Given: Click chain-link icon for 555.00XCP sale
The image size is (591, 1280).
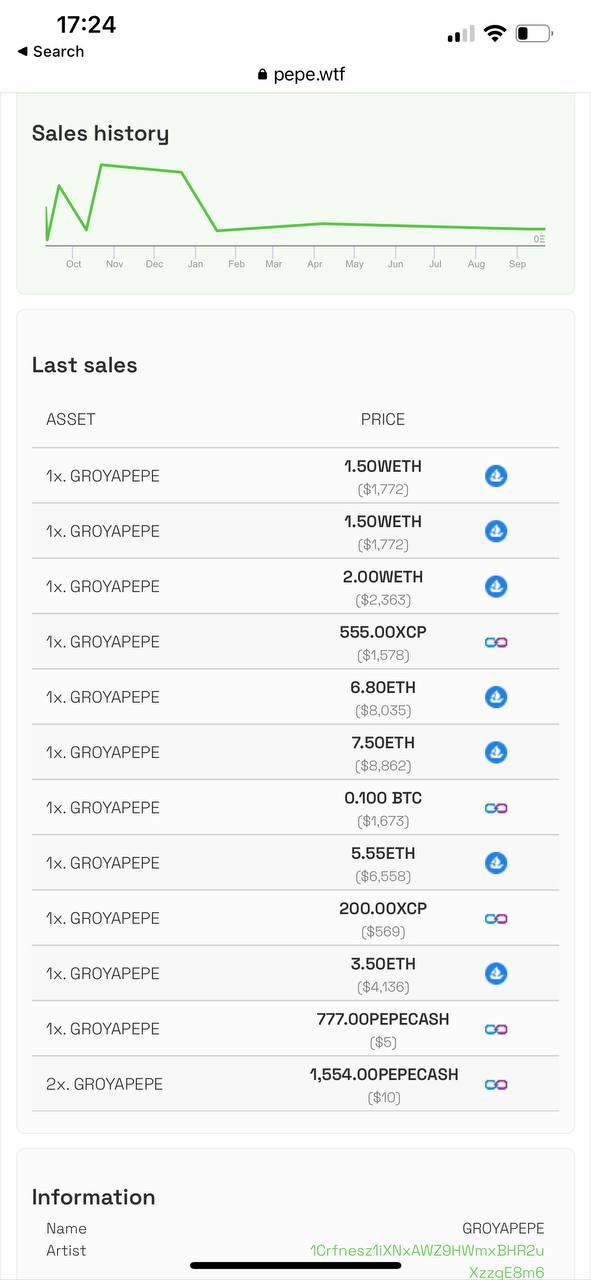Looking at the screenshot, I should pos(496,642).
